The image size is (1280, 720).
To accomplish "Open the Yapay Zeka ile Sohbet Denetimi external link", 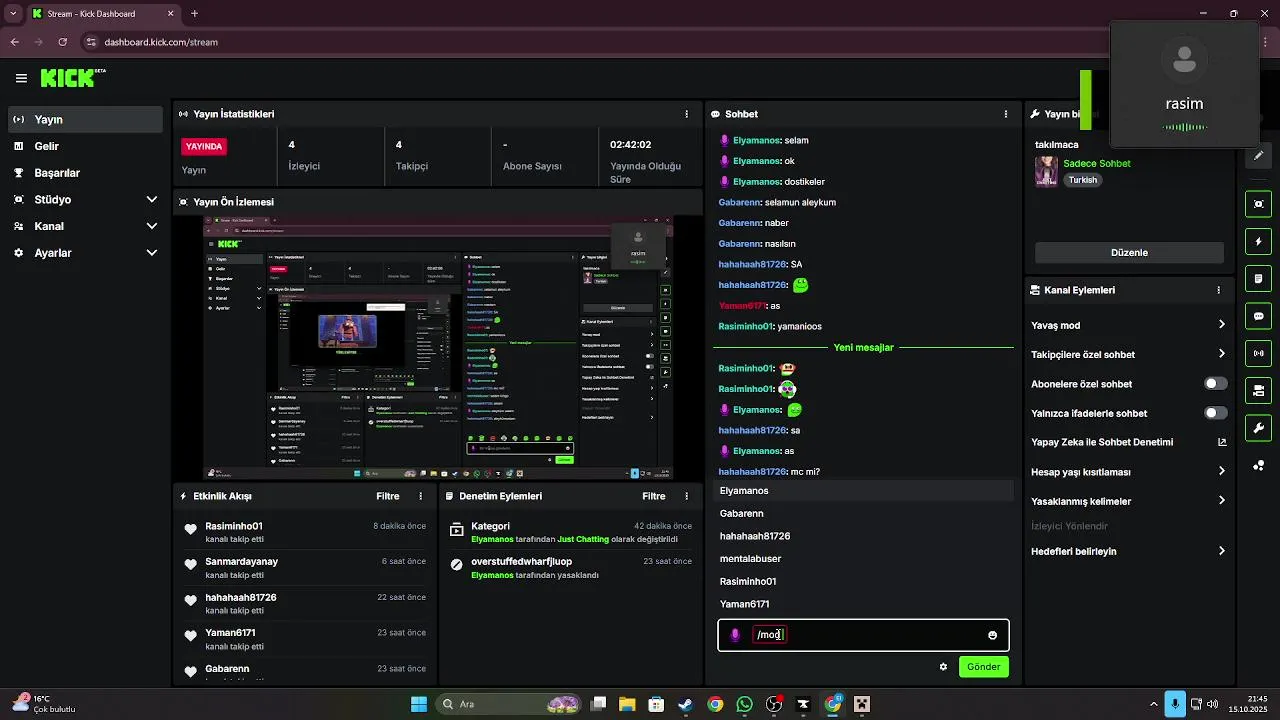I will click(x=1222, y=442).
